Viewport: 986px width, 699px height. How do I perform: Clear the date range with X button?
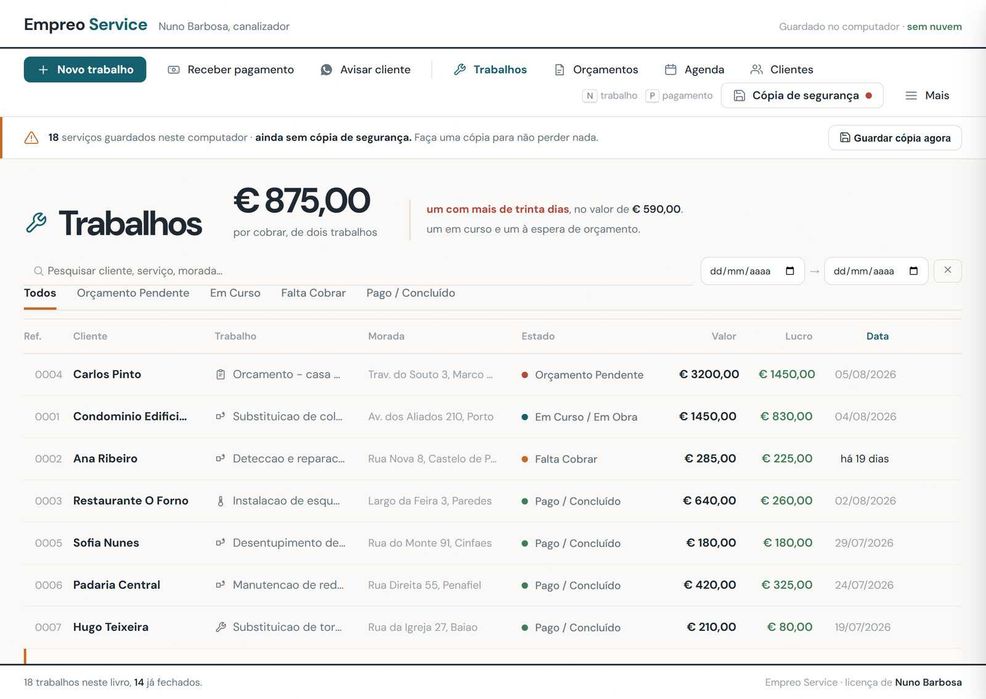[x=948, y=270]
